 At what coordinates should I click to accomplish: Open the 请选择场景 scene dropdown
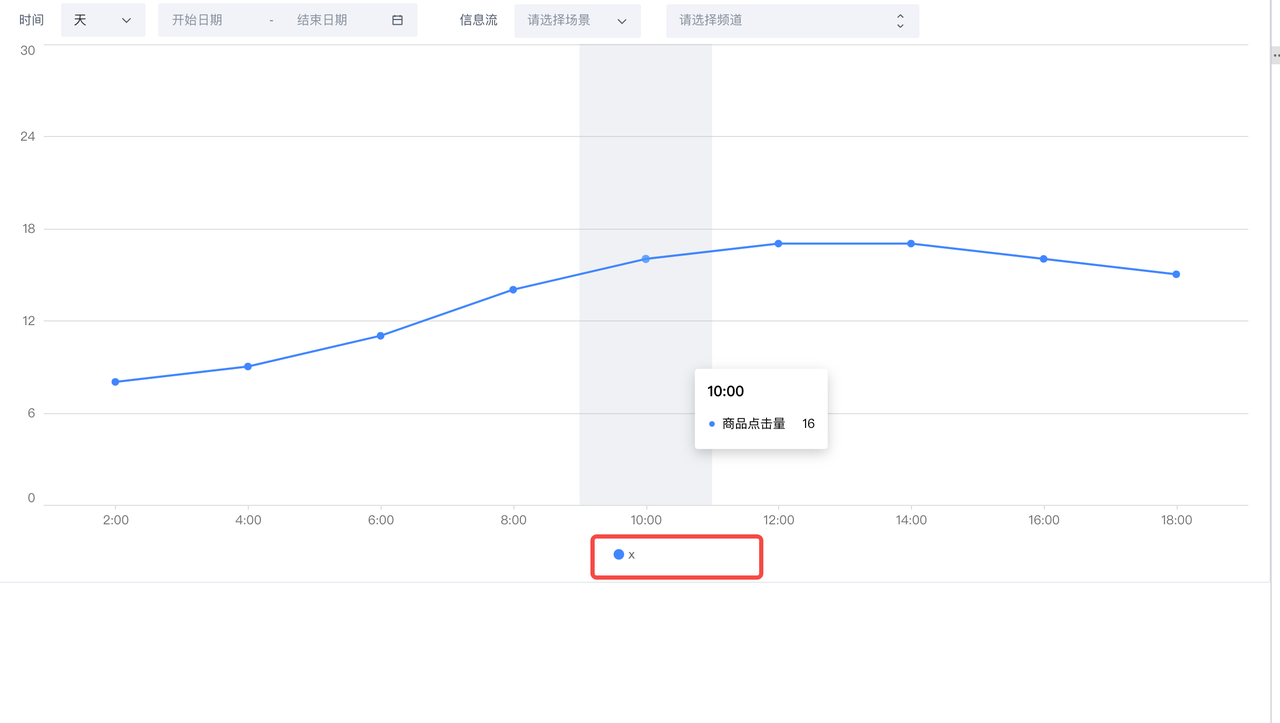[x=578, y=20]
